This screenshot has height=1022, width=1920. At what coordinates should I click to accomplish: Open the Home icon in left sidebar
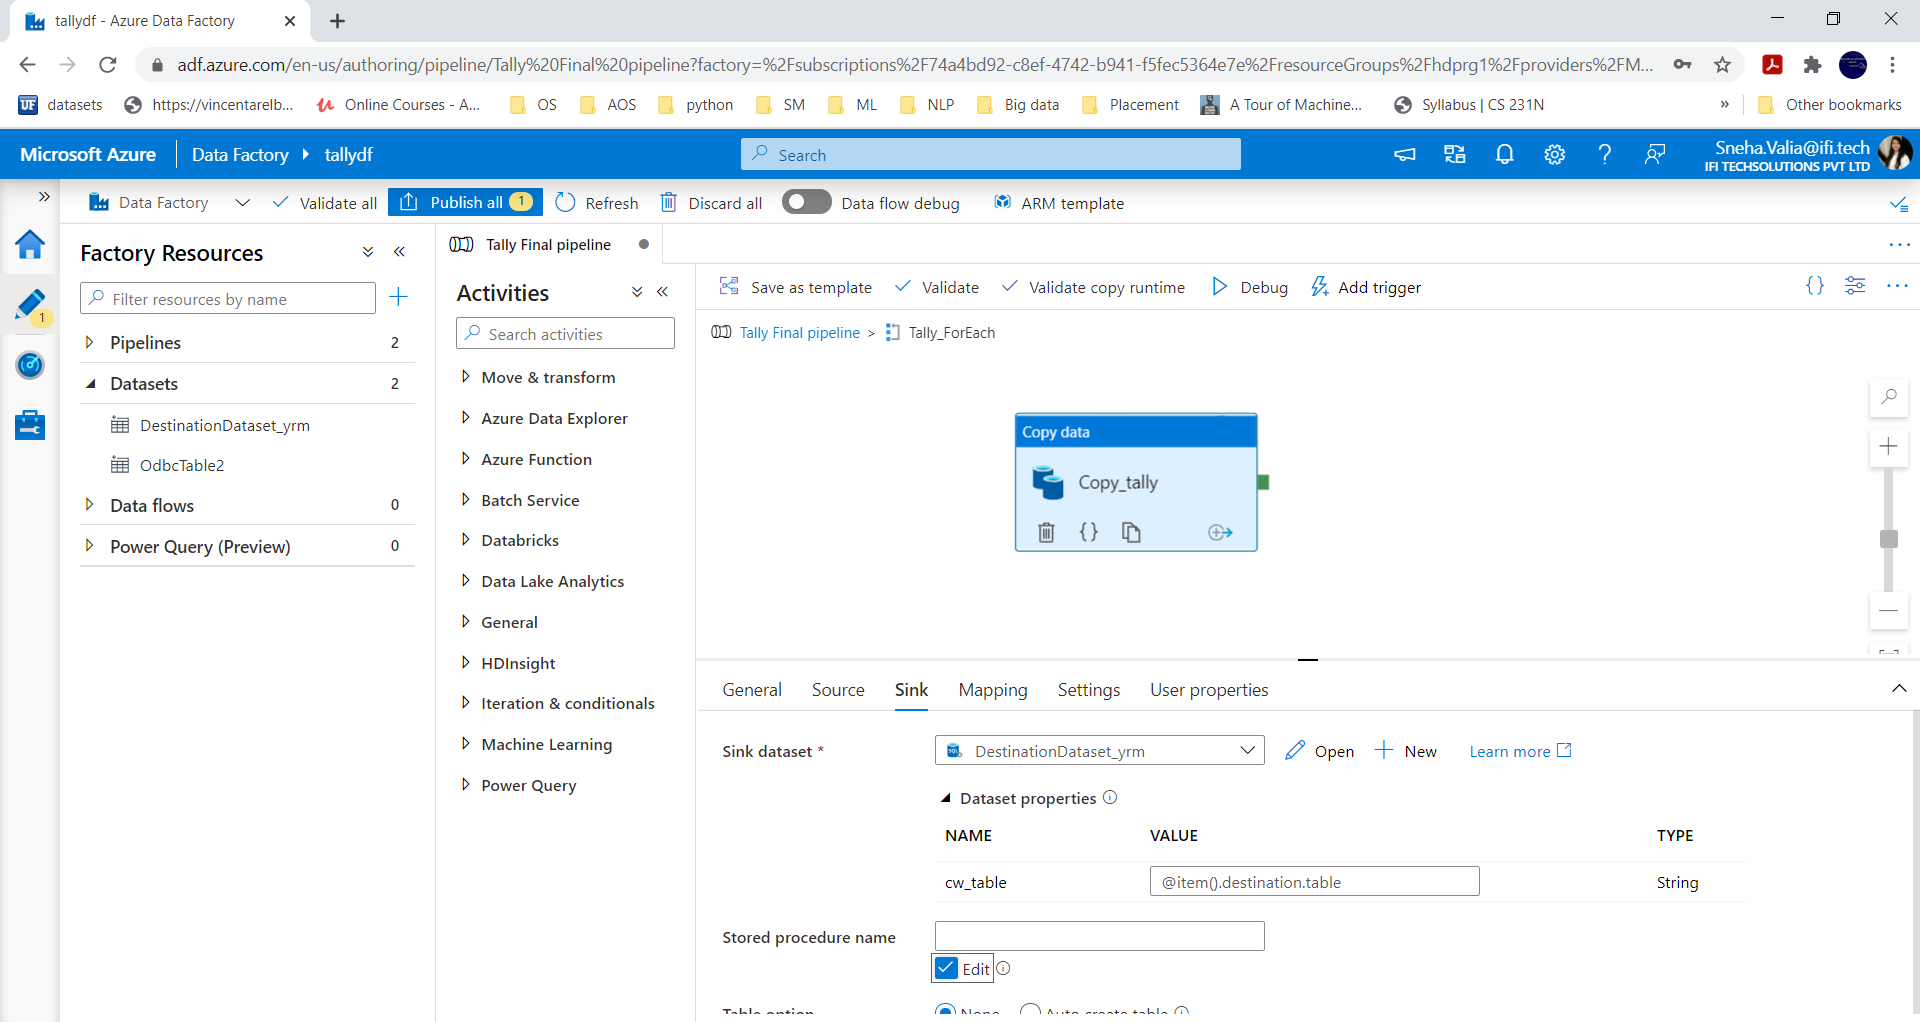pos(30,244)
